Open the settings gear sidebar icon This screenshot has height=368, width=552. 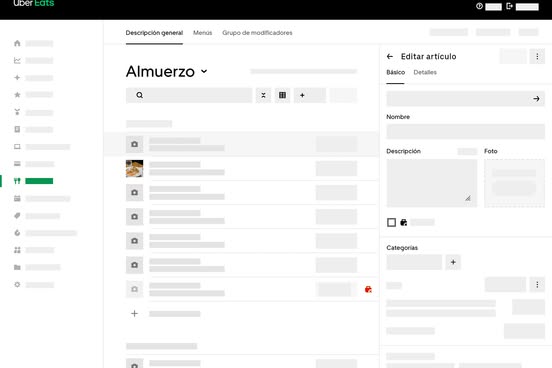point(17,285)
